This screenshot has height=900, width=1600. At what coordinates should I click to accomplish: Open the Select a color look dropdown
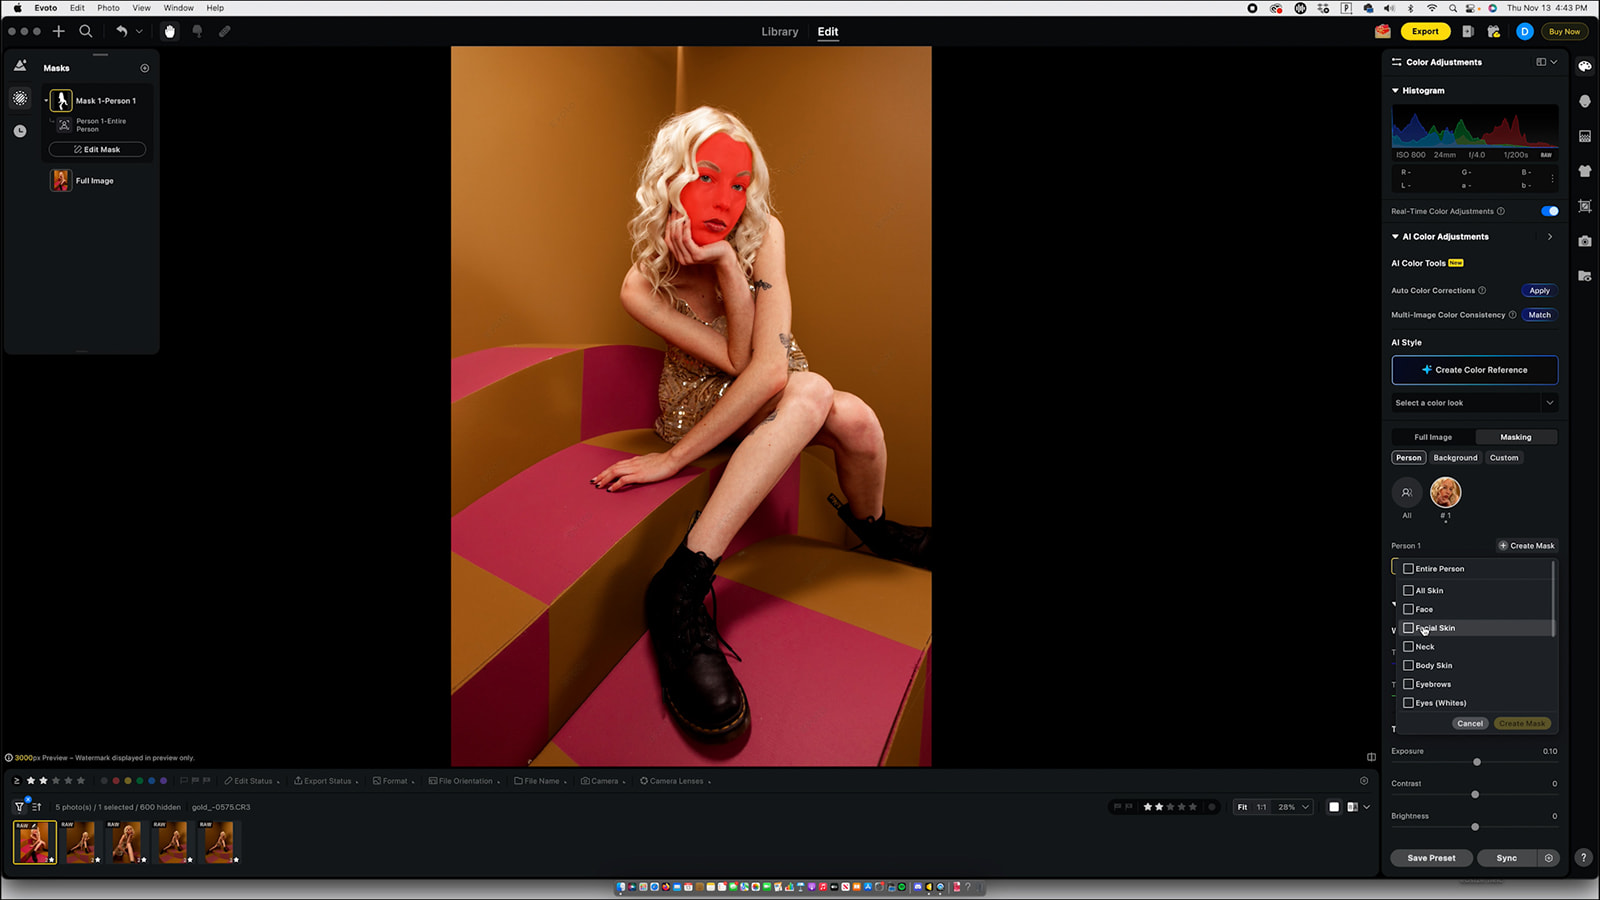[1474, 402]
